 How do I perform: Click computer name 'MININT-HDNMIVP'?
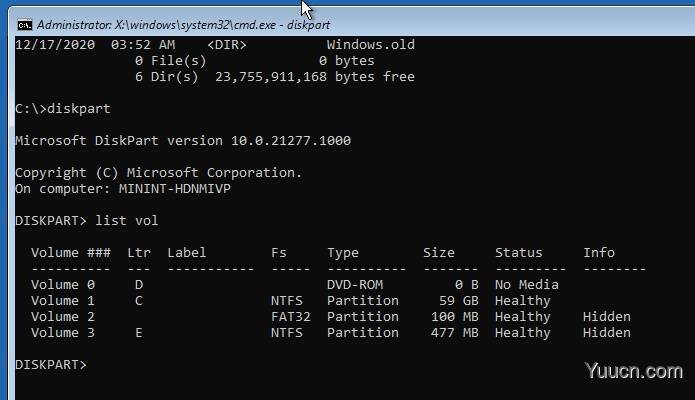[175, 188]
